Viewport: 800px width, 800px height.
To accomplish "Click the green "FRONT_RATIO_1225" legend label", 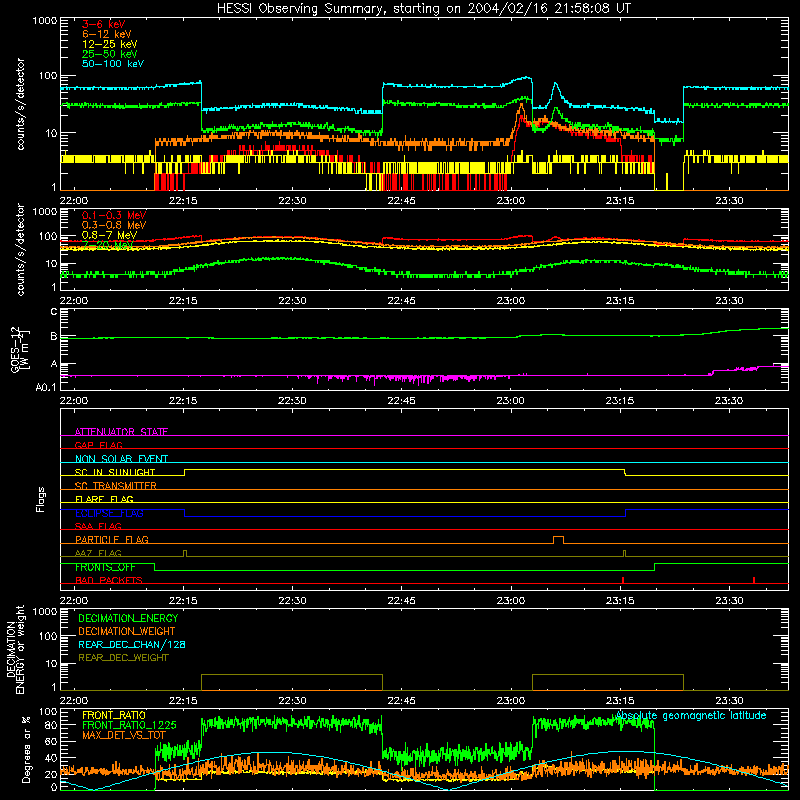I will point(129,725).
